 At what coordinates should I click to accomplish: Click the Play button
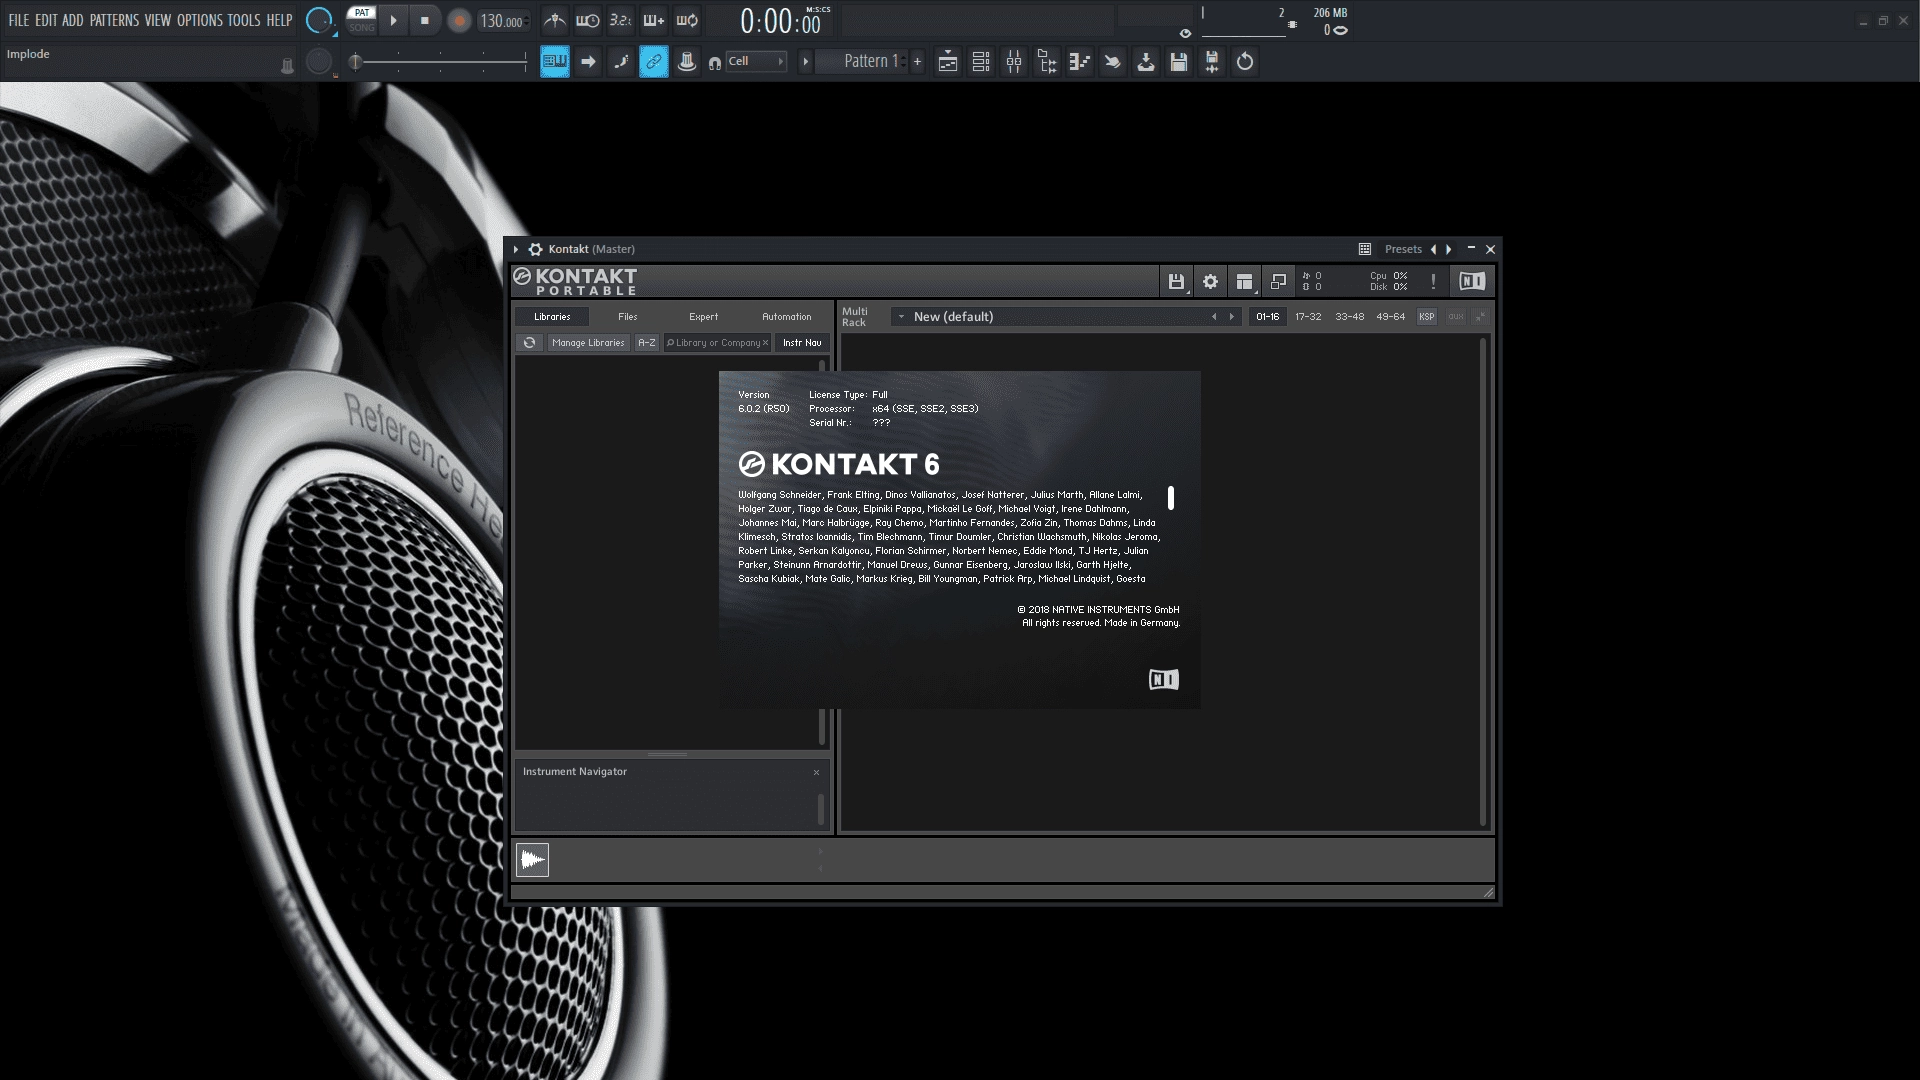394,20
